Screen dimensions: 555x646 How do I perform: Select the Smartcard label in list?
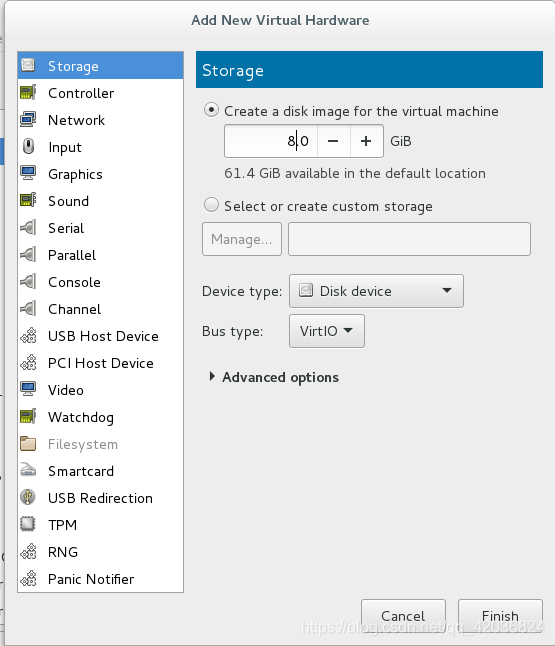tap(81, 471)
